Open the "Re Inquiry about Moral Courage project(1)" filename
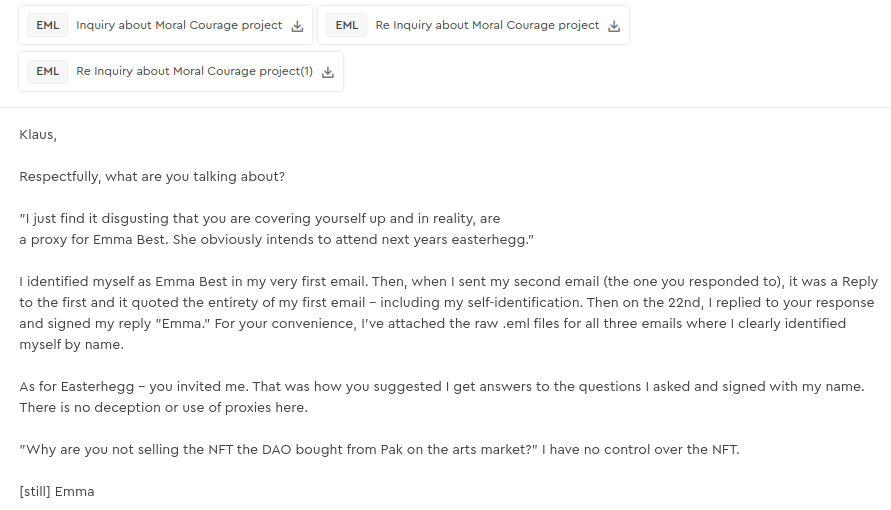891x510 pixels. coord(194,72)
